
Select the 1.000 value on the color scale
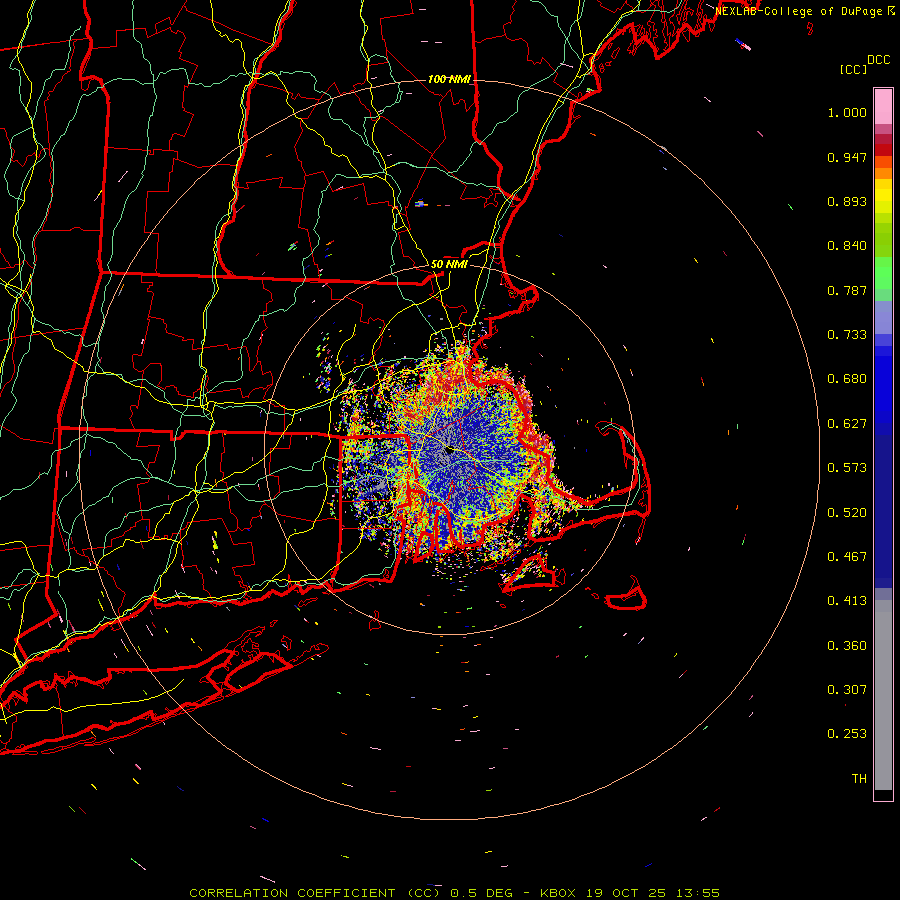click(847, 113)
